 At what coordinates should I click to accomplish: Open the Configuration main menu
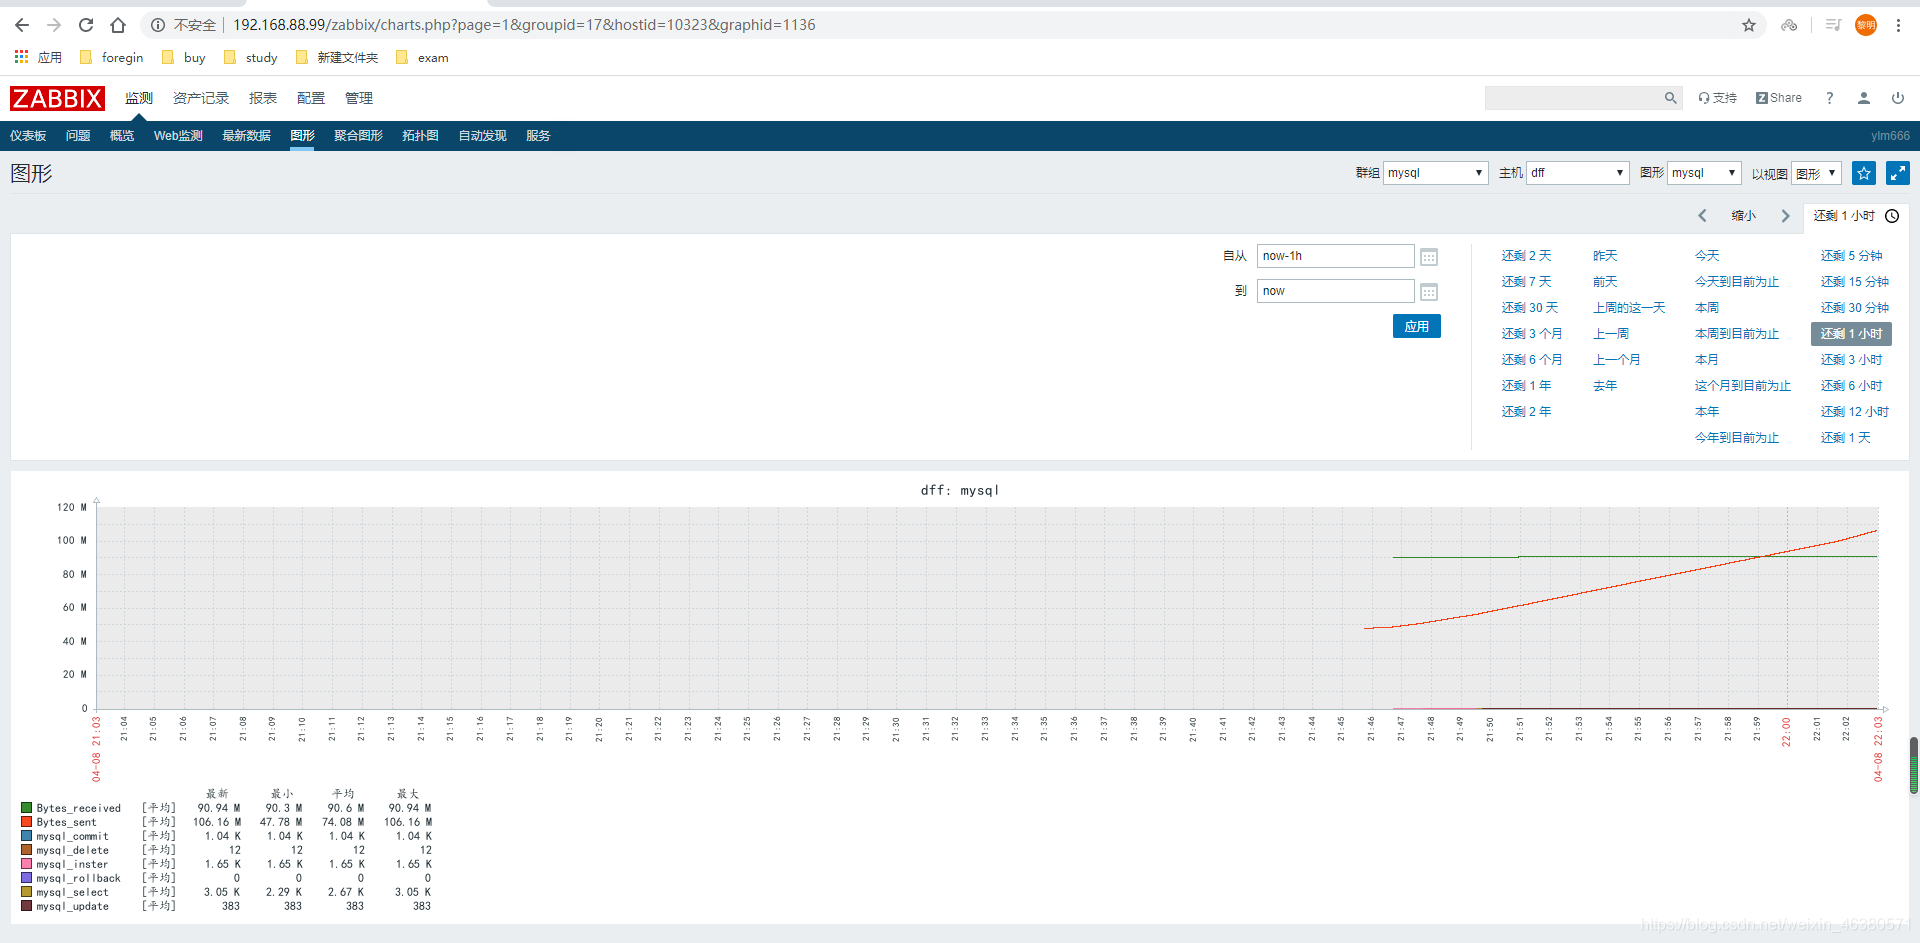pos(311,98)
